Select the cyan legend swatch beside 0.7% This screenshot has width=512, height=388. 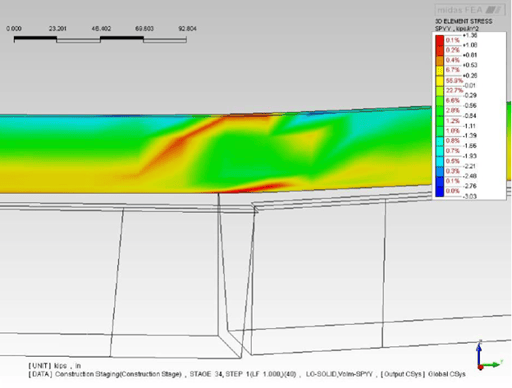tap(440, 151)
